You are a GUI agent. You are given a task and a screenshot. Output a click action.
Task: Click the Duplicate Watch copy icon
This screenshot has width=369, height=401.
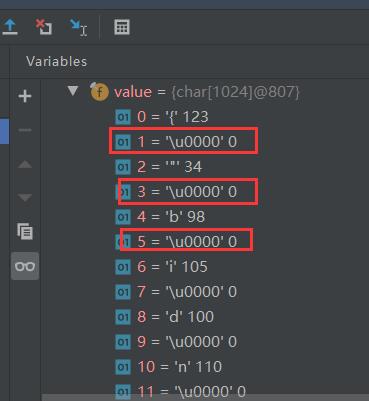pos(25,231)
